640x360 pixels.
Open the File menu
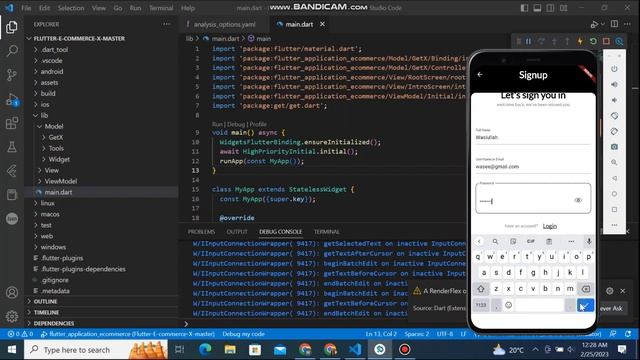point(26,8)
